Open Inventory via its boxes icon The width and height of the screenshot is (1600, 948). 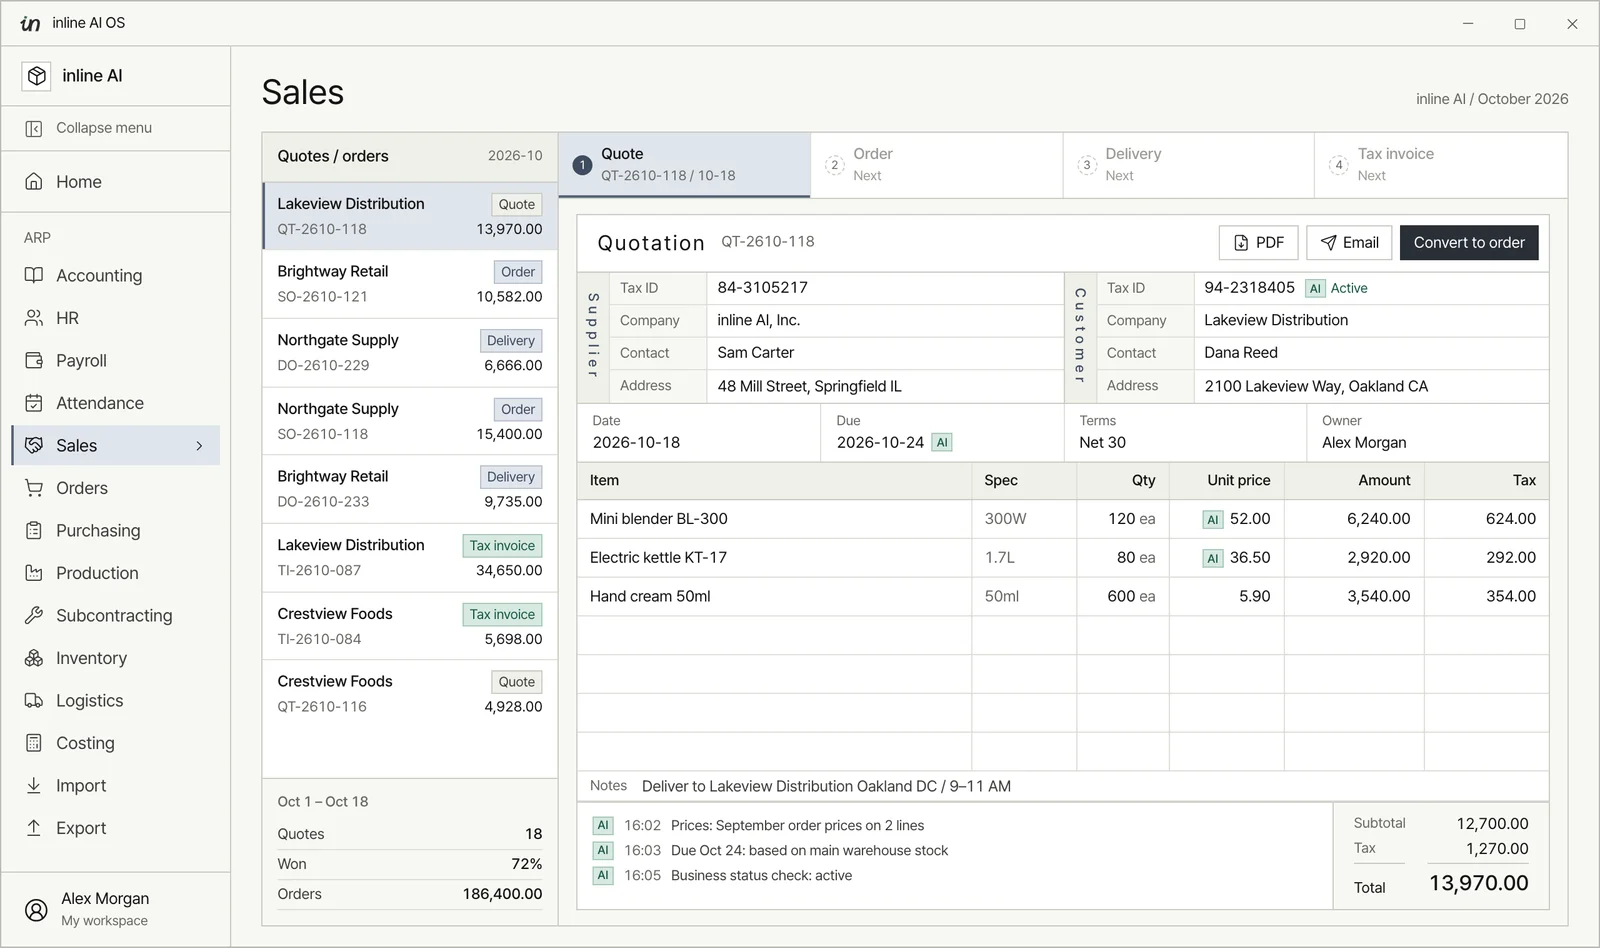(34, 658)
